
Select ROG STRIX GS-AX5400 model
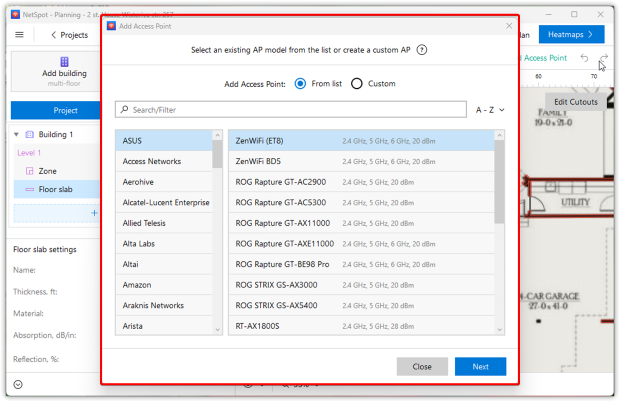[361, 305]
